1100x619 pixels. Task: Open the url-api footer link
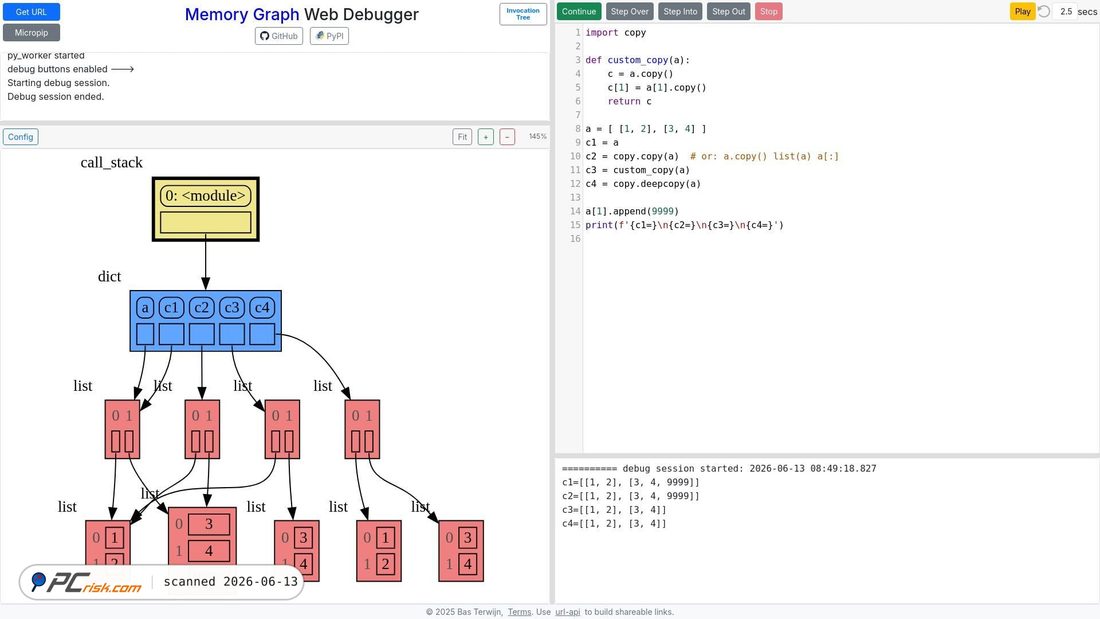(568, 612)
